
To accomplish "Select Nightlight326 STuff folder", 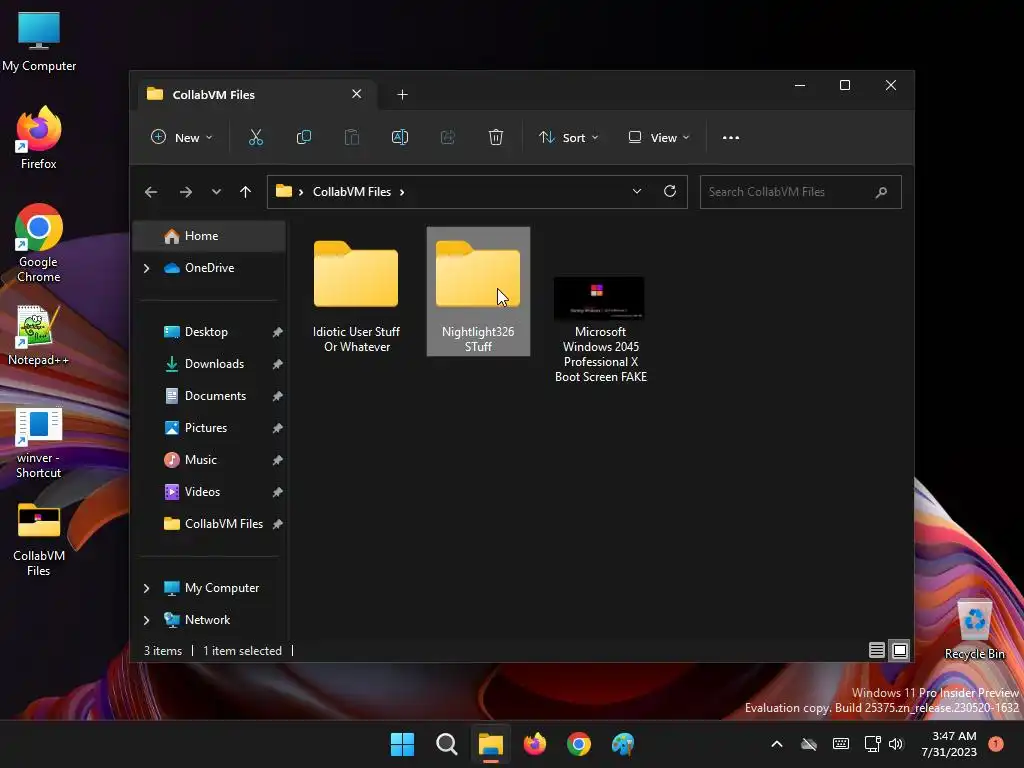I will (478, 291).
